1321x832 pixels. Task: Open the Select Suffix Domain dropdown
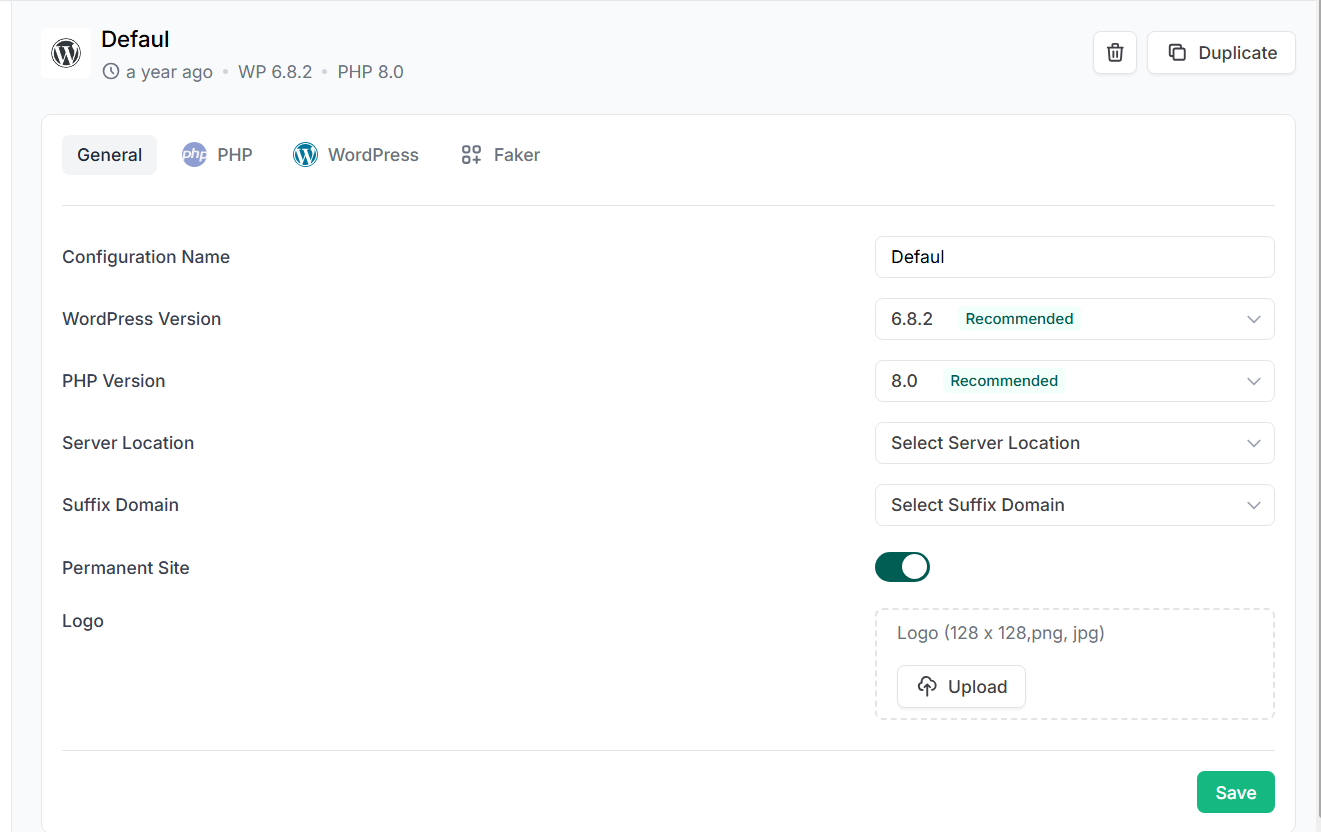[1074, 505]
